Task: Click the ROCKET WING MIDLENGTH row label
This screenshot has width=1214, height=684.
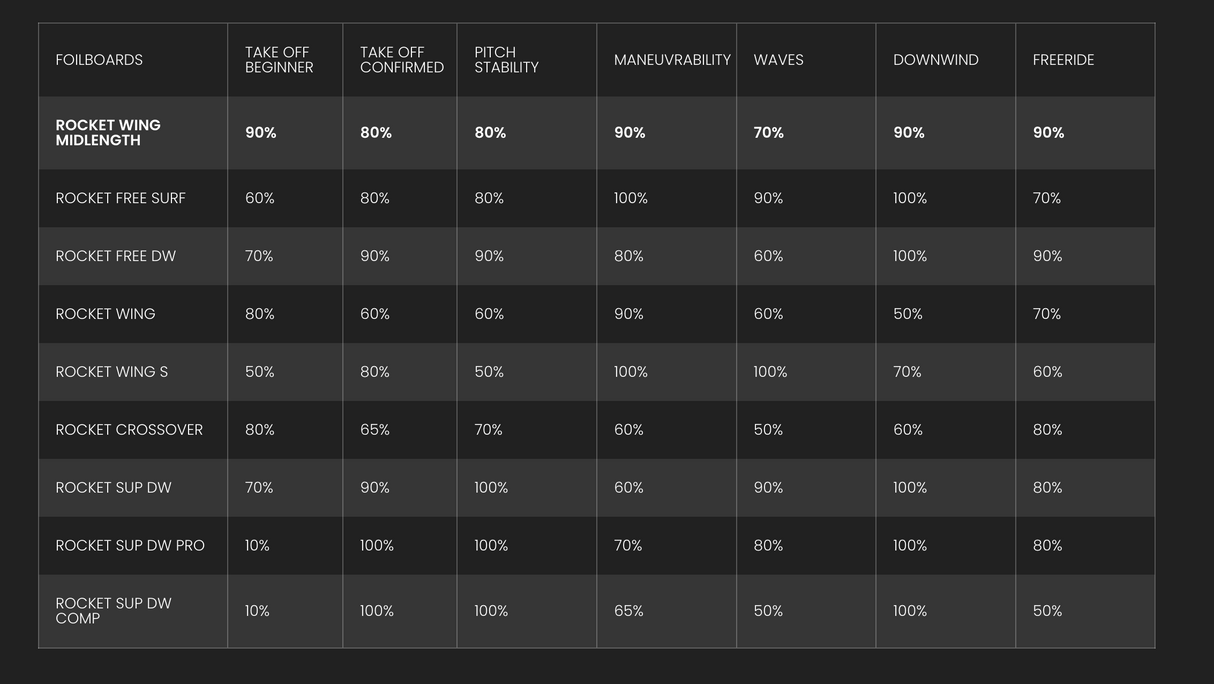Action: [x=108, y=133]
